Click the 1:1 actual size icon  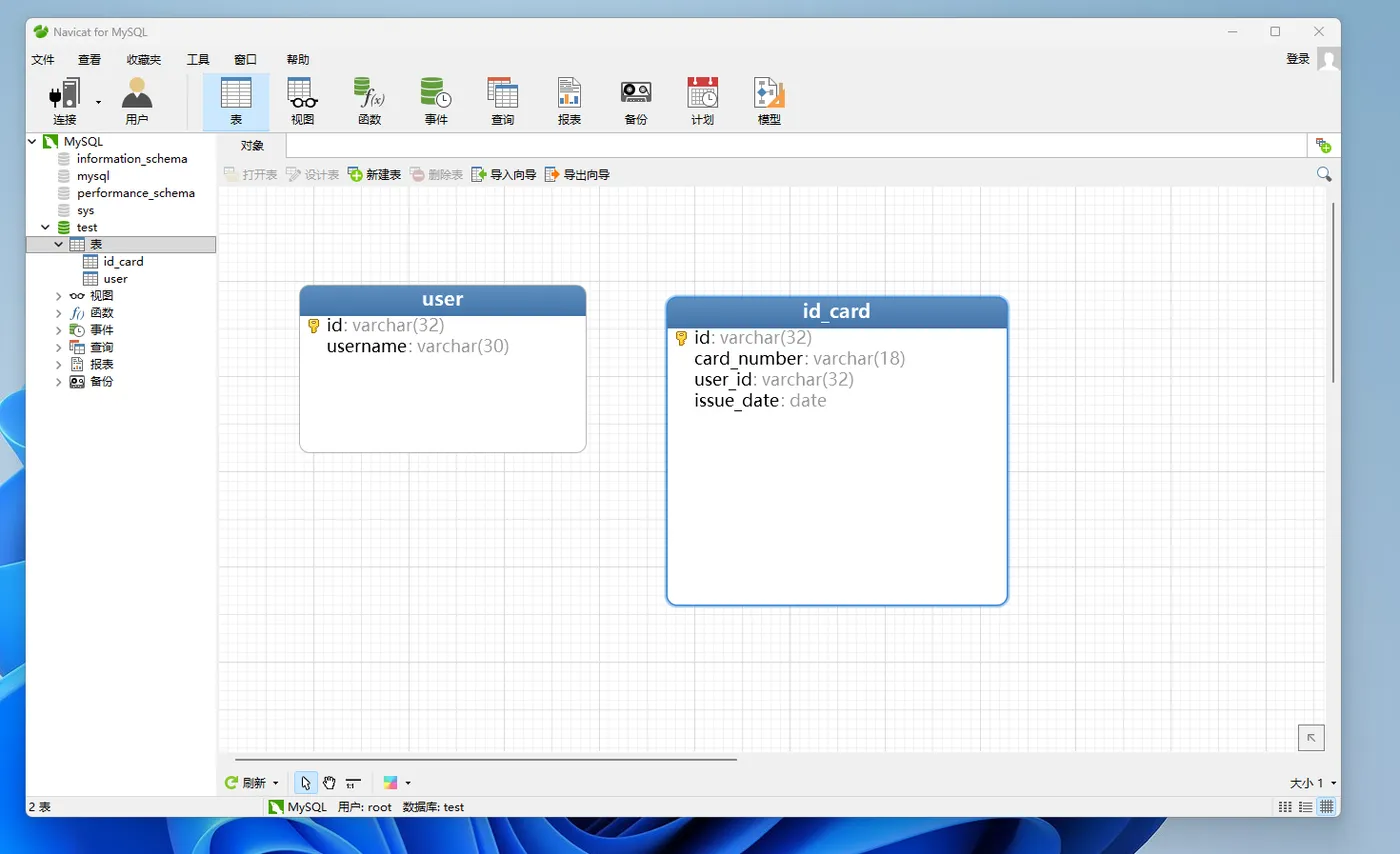[353, 783]
